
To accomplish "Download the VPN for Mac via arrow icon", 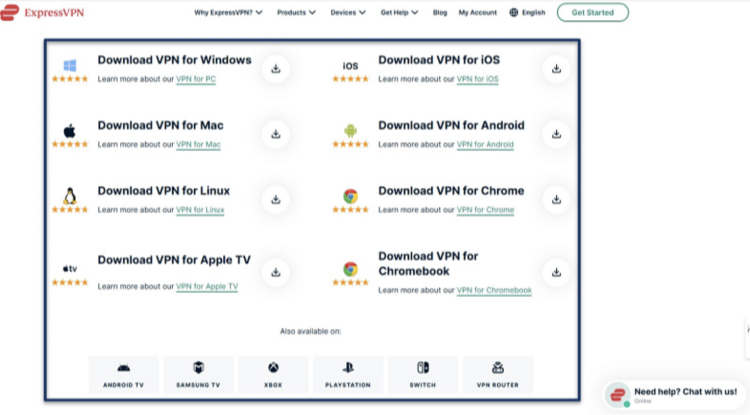I will coord(276,134).
